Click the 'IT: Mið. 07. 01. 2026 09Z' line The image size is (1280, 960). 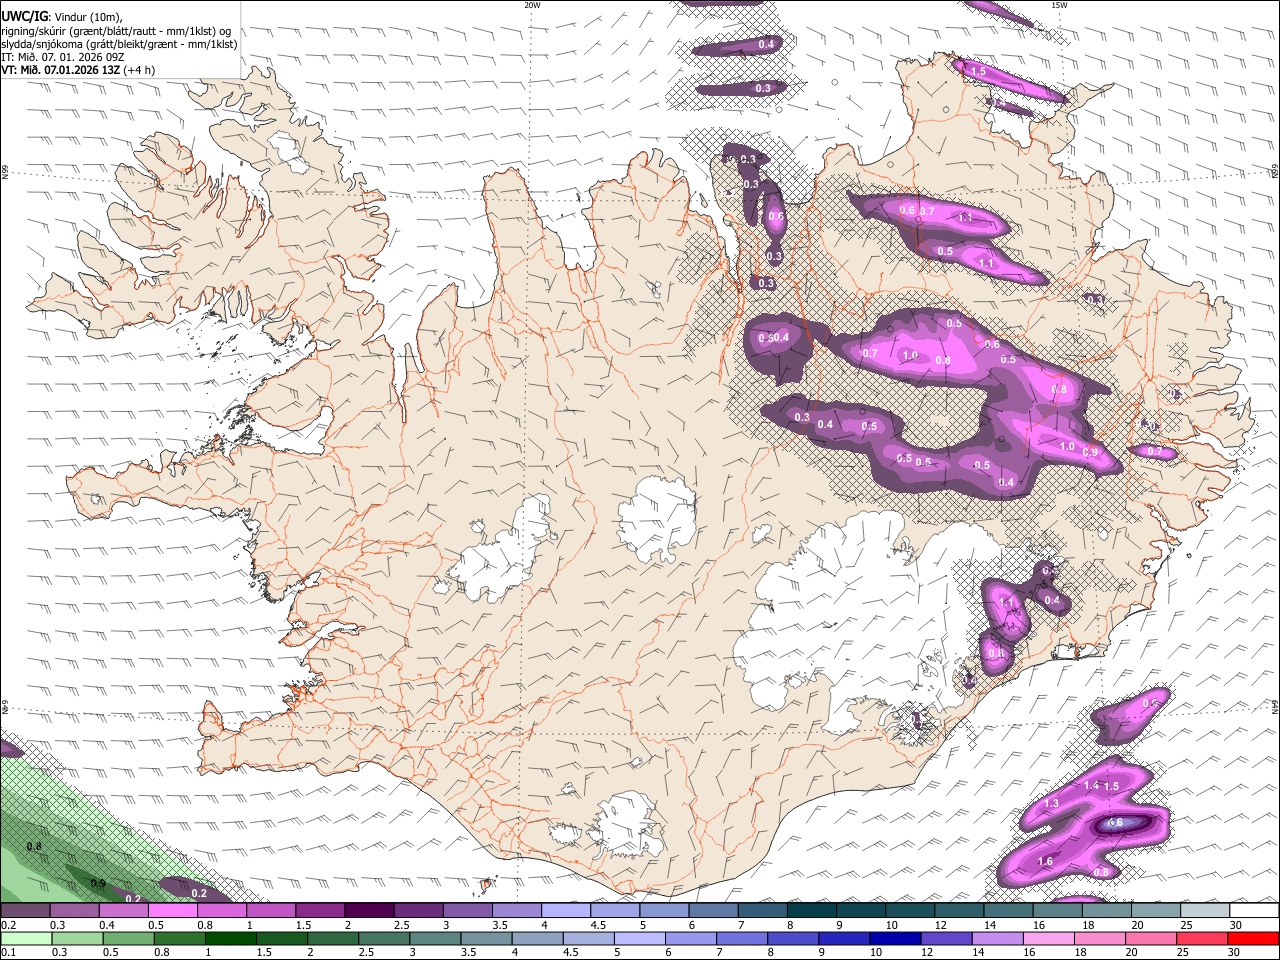pos(63,57)
